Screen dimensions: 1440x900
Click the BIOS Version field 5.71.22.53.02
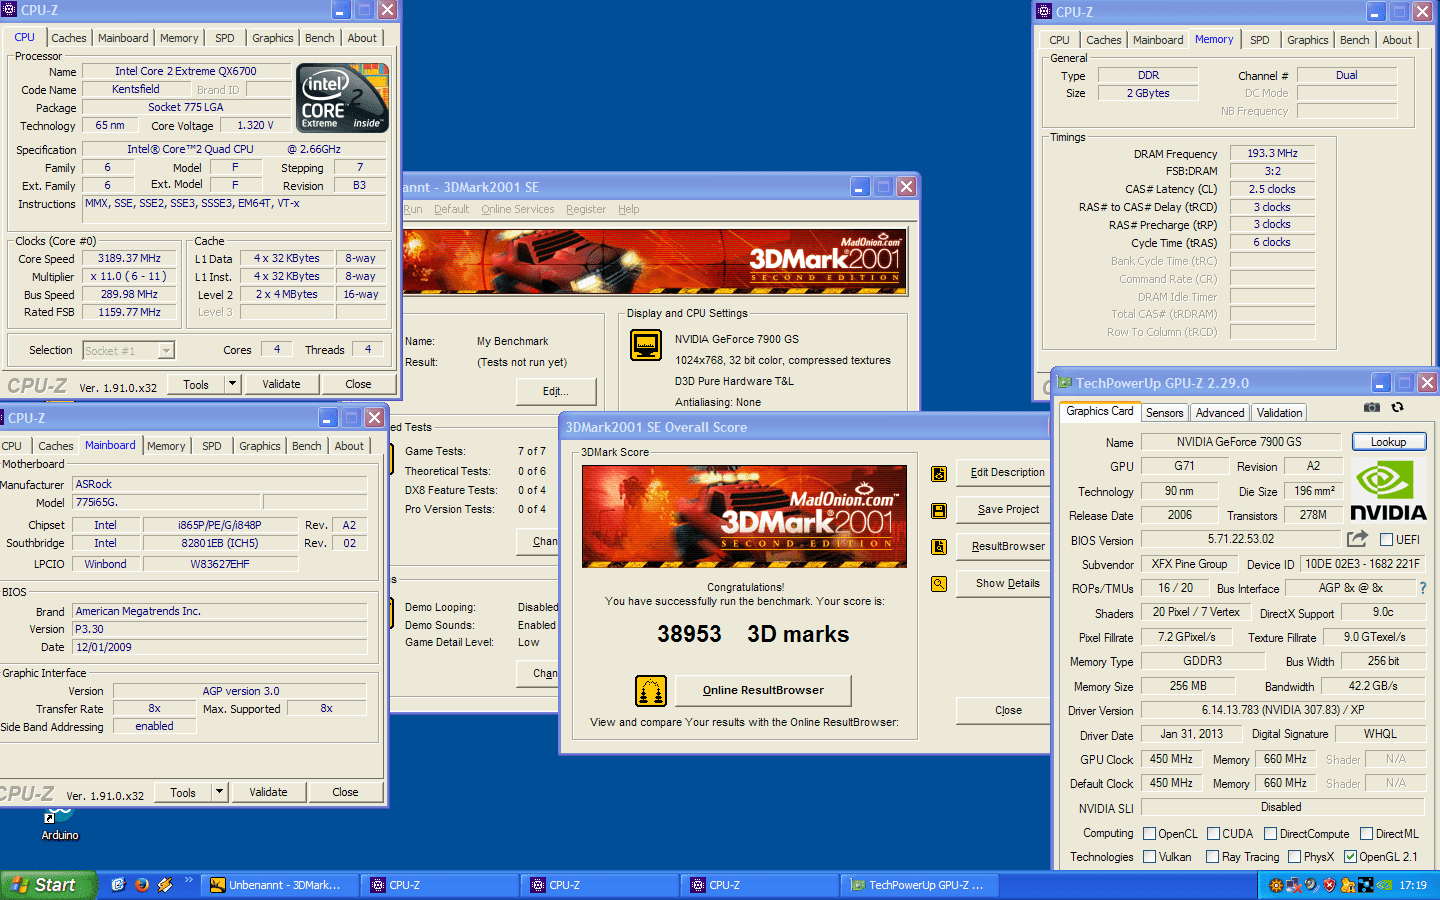click(x=1239, y=539)
